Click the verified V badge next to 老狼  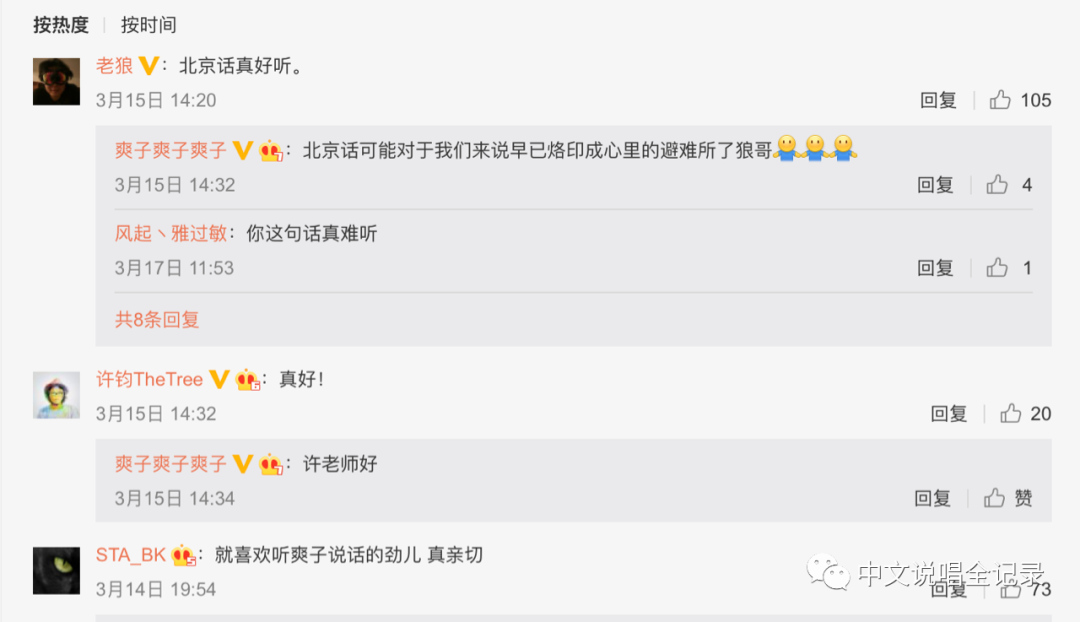tap(149, 65)
